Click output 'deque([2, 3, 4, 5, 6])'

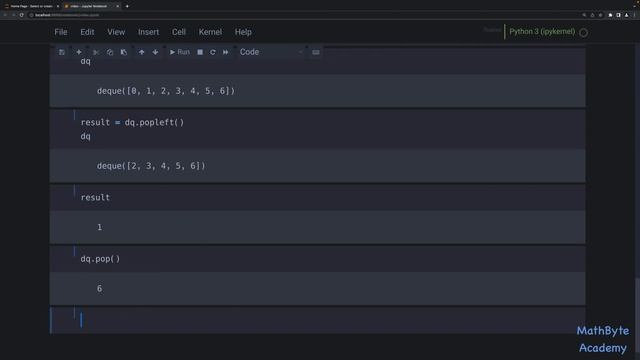151,166
